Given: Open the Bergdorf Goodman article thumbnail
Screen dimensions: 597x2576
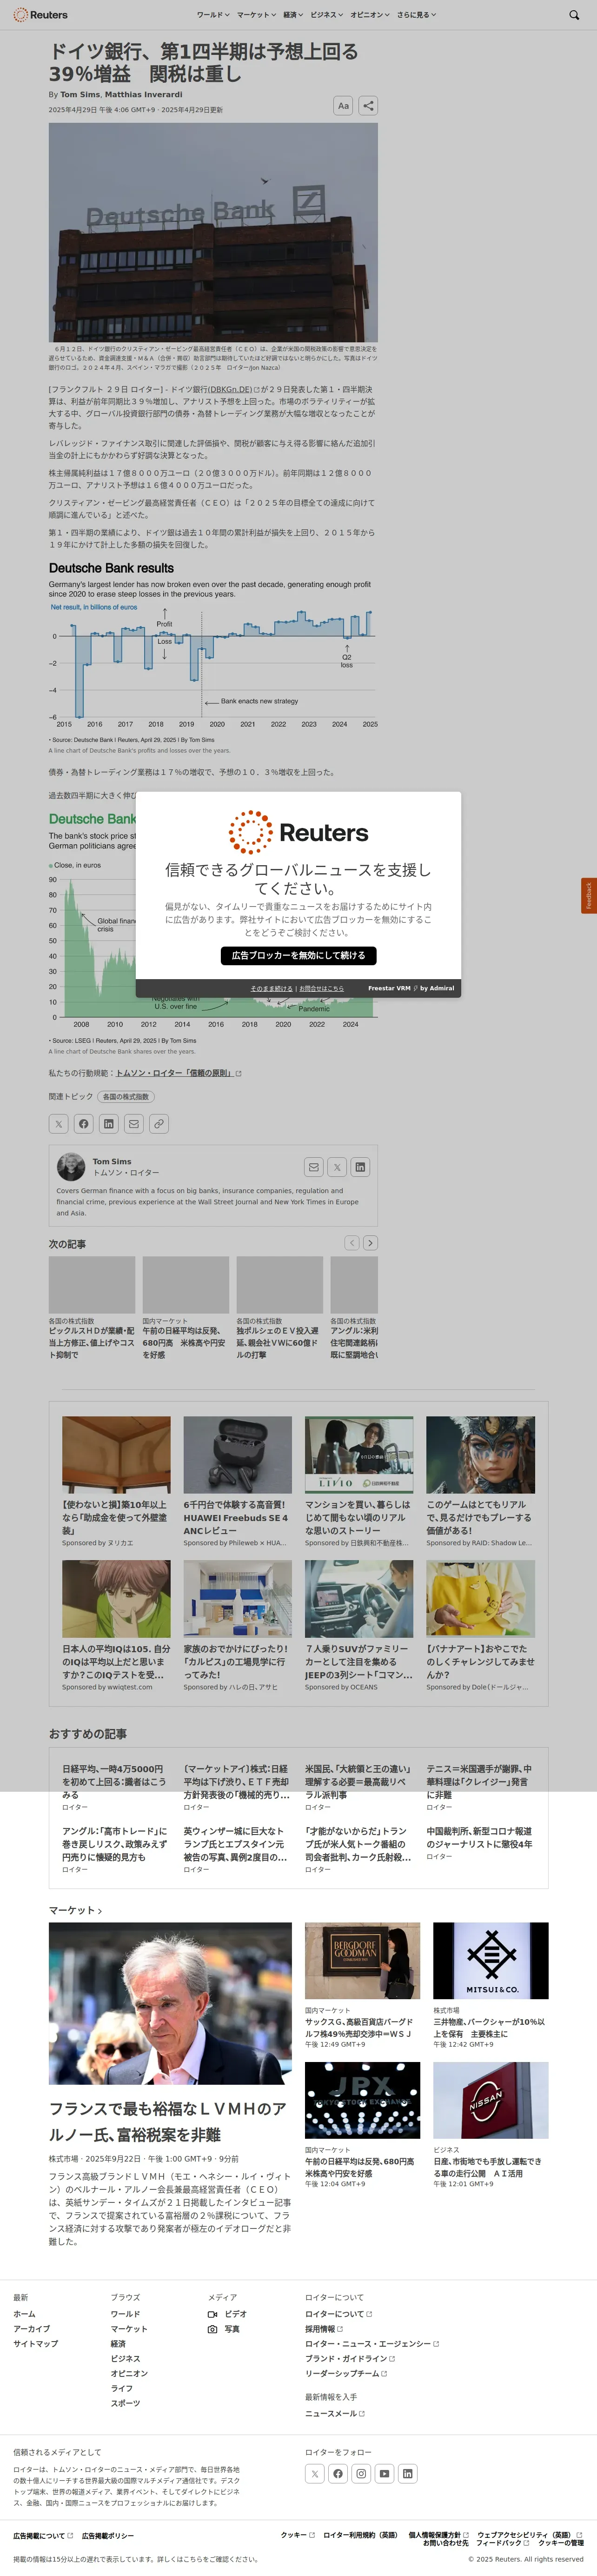Looking at the screenshot, I should [362, 1960].
